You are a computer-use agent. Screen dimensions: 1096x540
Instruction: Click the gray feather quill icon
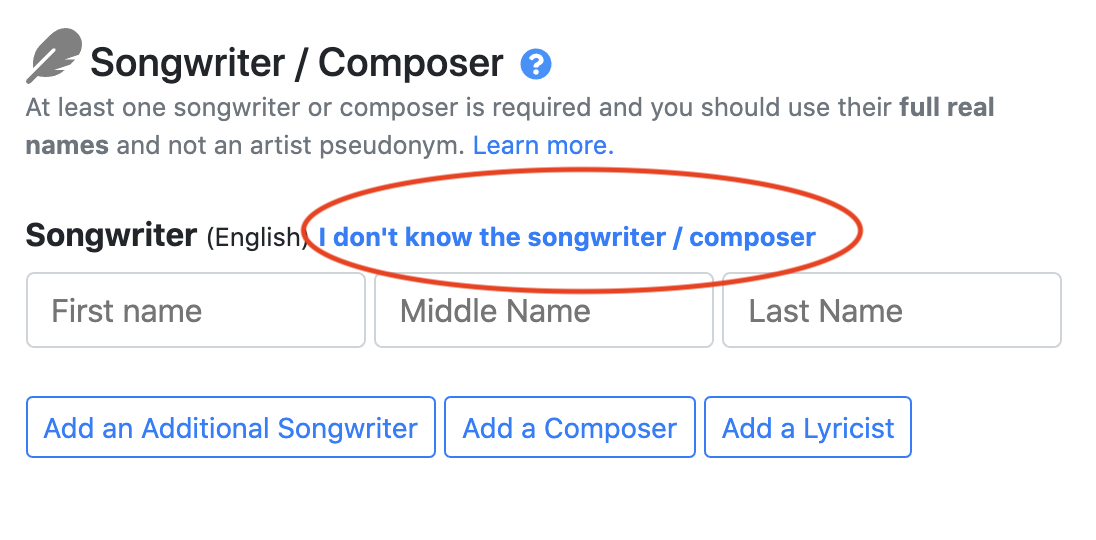[54, 55]
